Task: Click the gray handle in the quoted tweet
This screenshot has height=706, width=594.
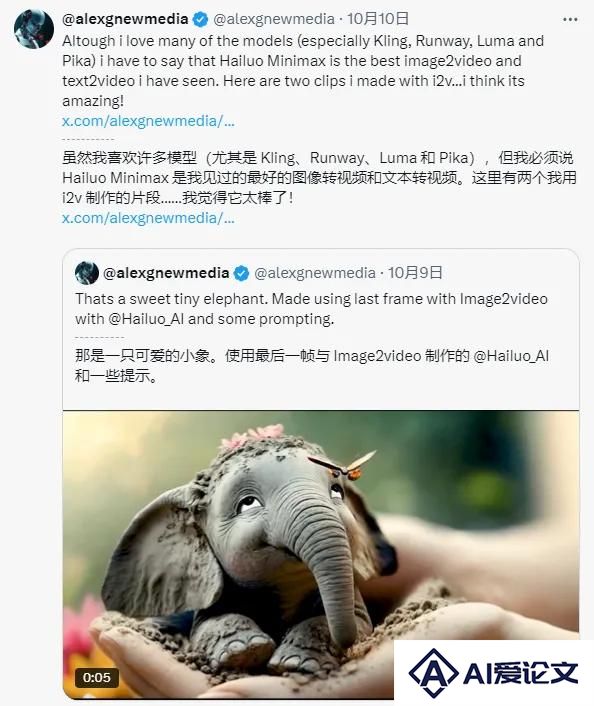Action: (315, 273)
